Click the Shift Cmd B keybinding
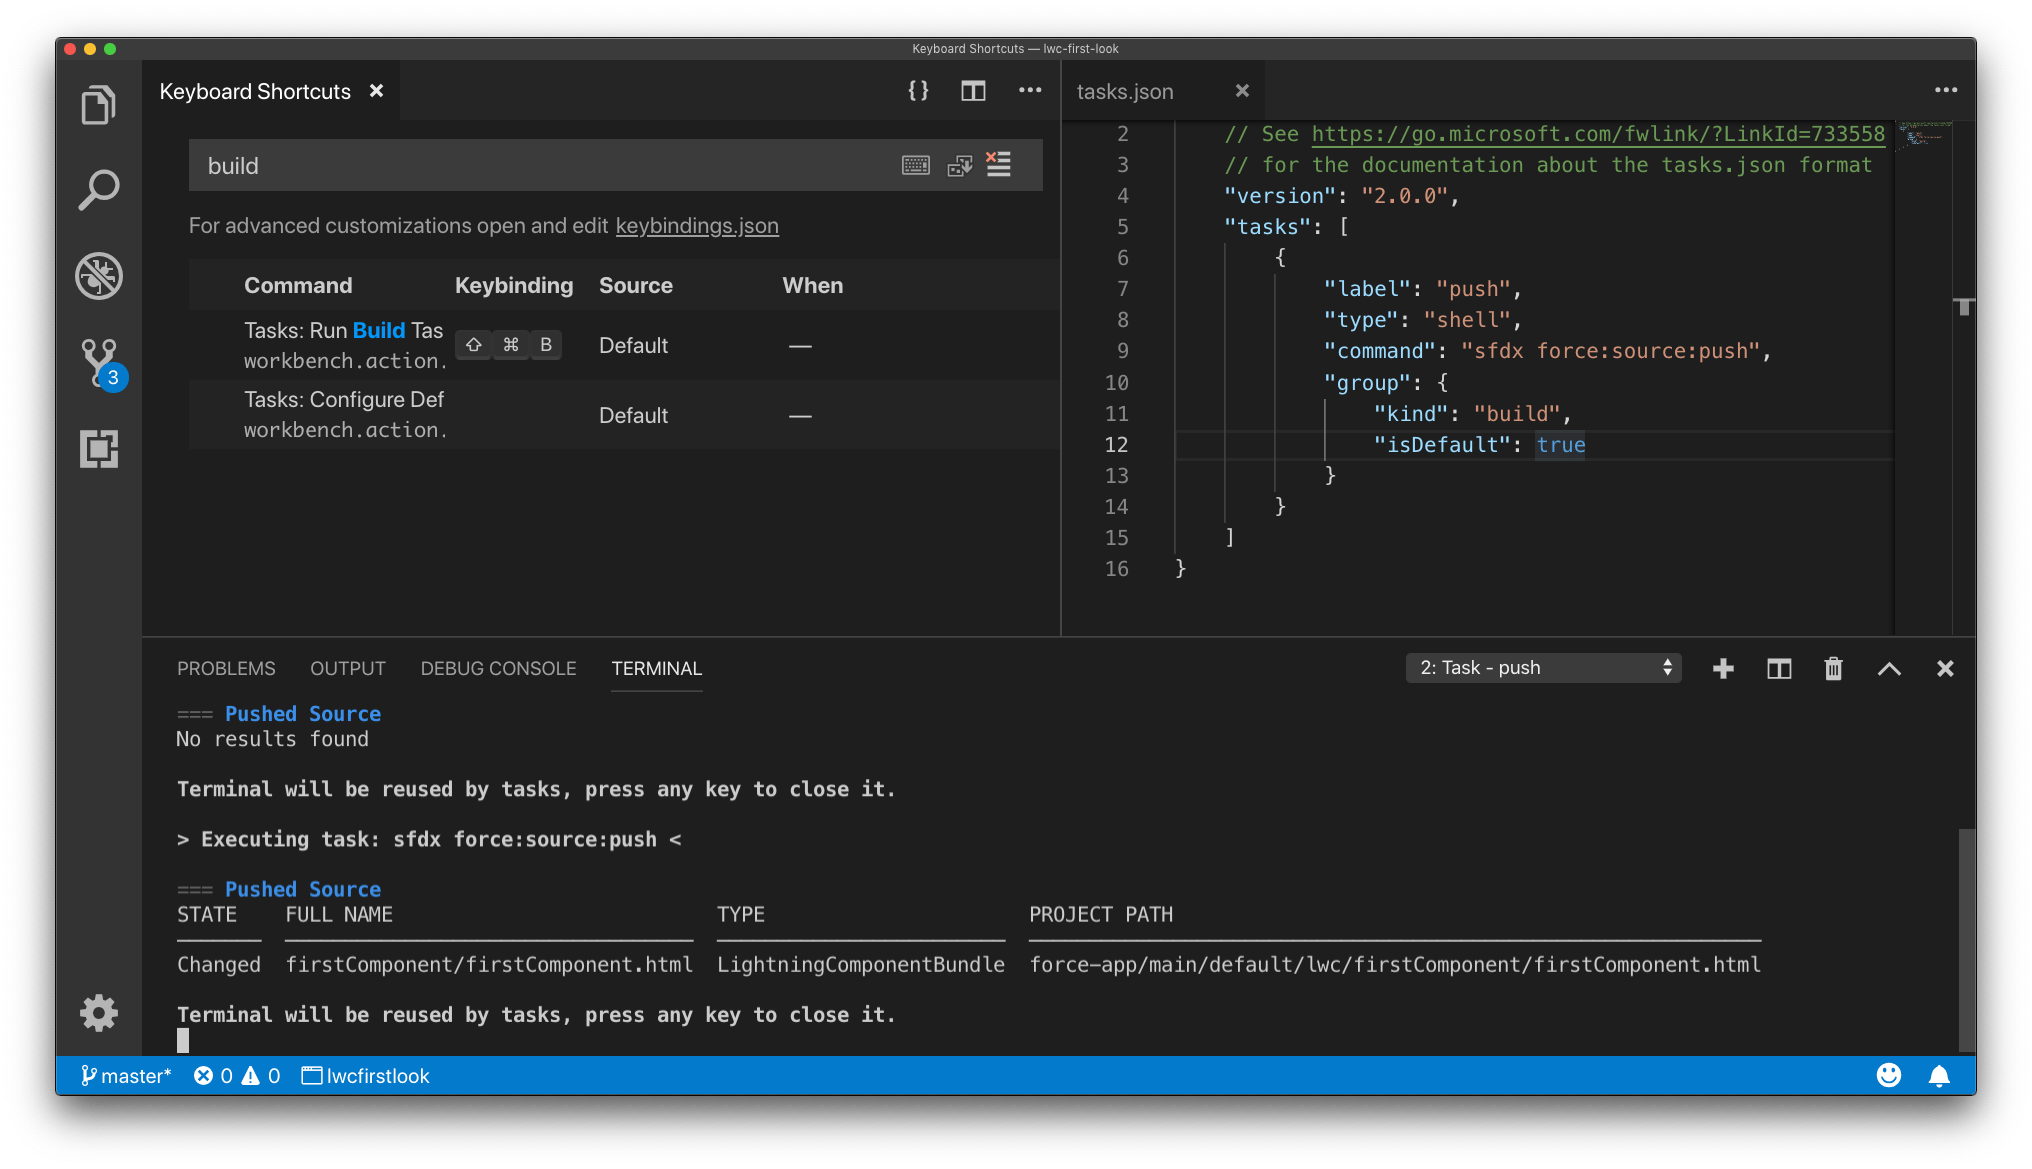The height and width of the screenshot is (1169, 2032). pos(508,345)
